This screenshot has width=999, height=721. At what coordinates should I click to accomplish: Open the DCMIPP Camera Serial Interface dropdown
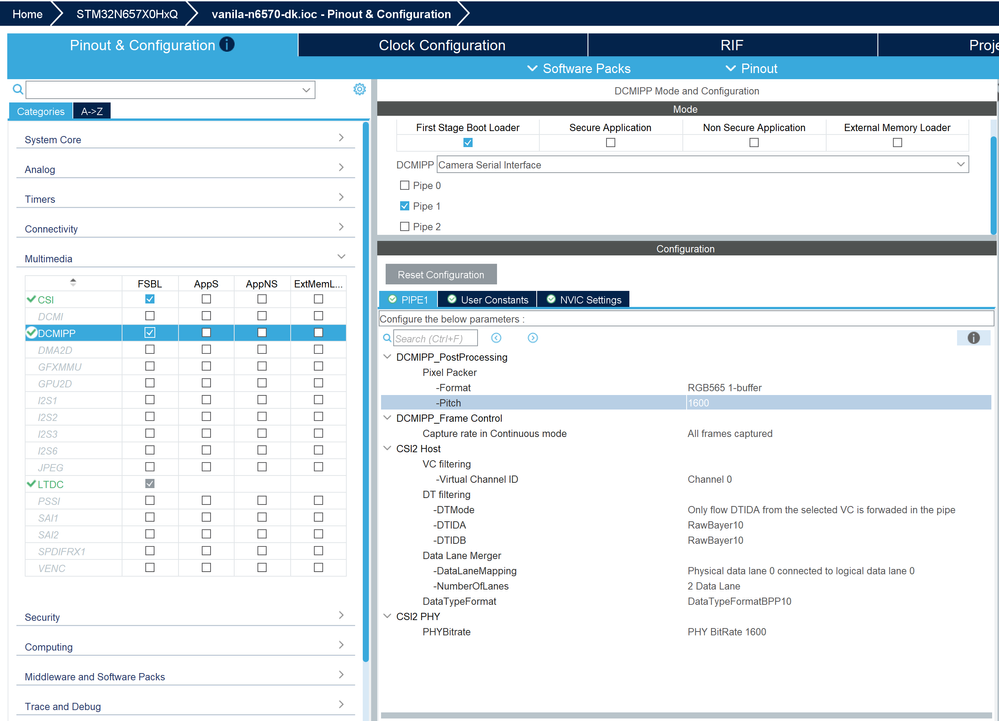point(702,165)
